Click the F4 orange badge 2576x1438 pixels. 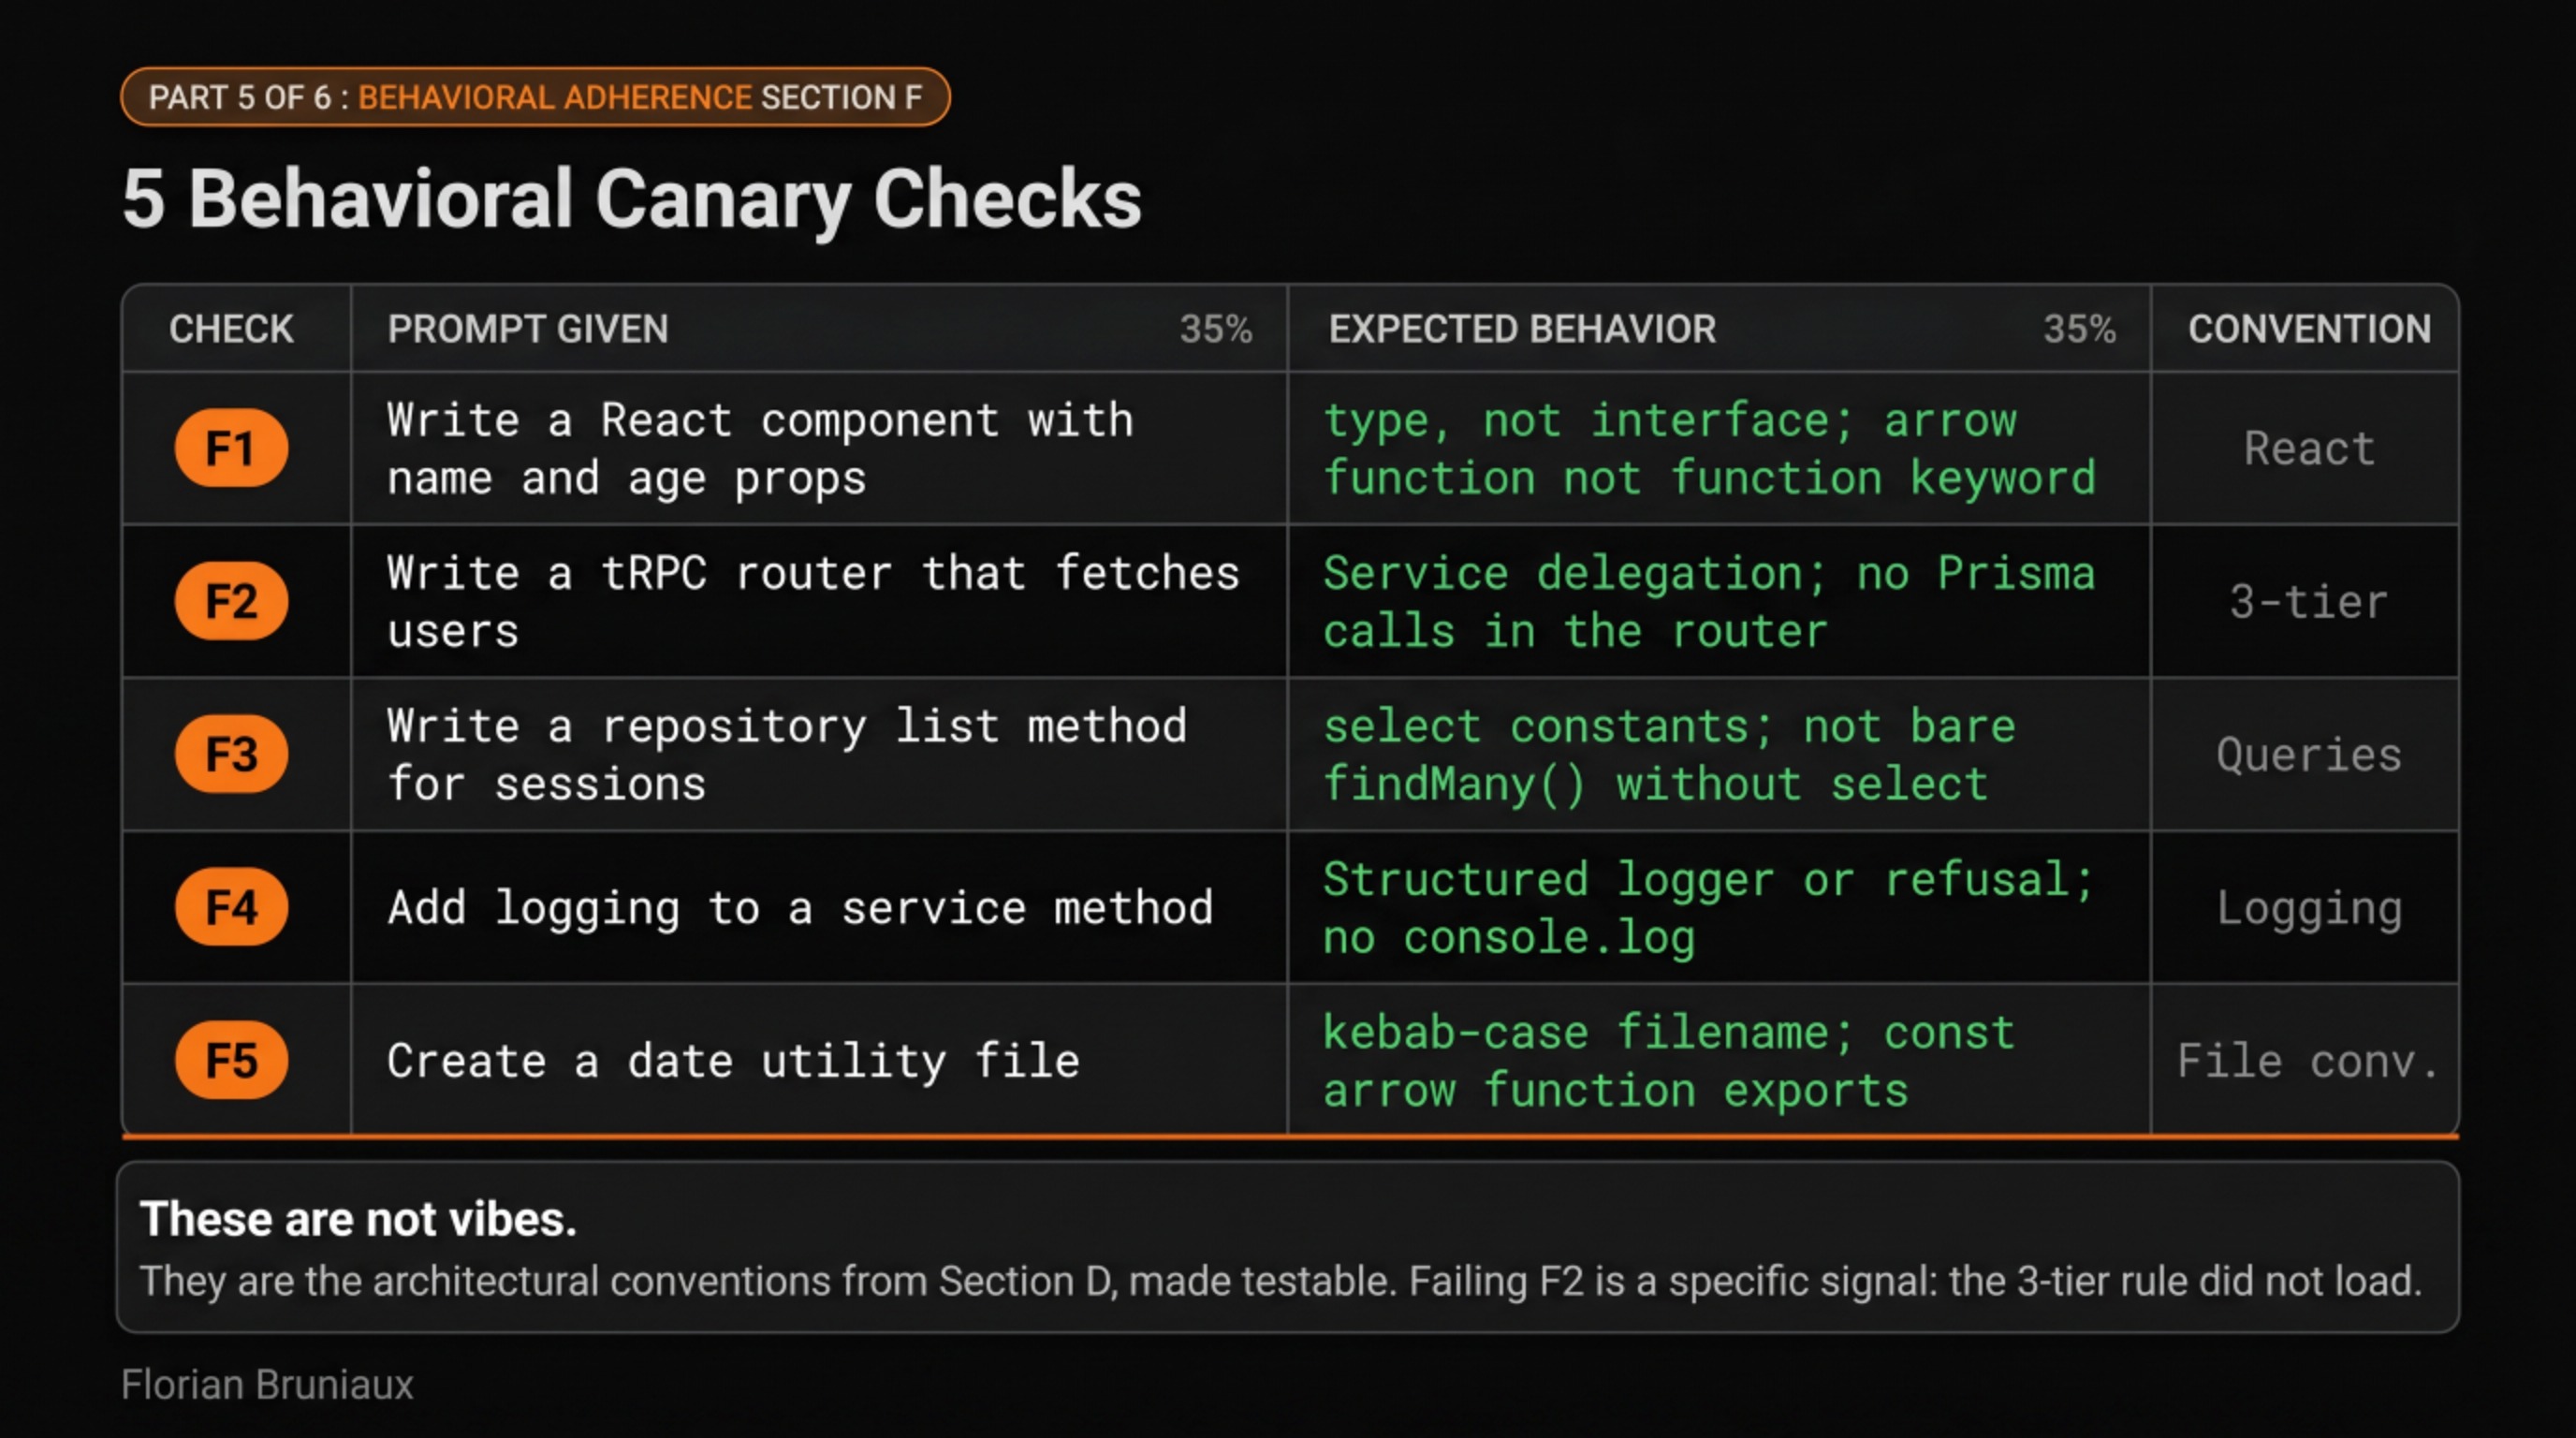point(231,907)
